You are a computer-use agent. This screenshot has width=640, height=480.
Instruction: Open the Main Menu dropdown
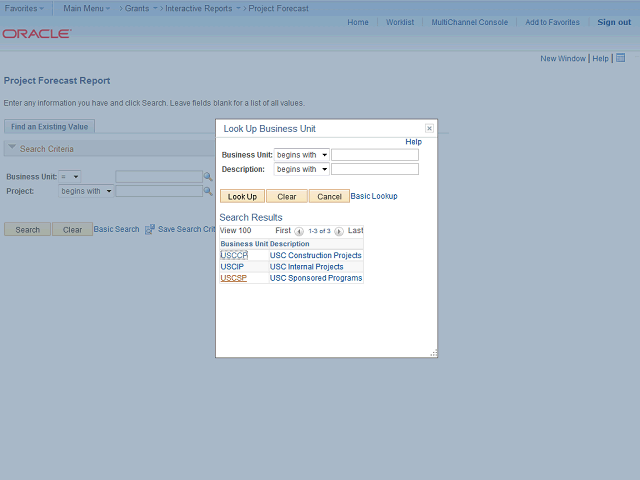coord(87,8)
